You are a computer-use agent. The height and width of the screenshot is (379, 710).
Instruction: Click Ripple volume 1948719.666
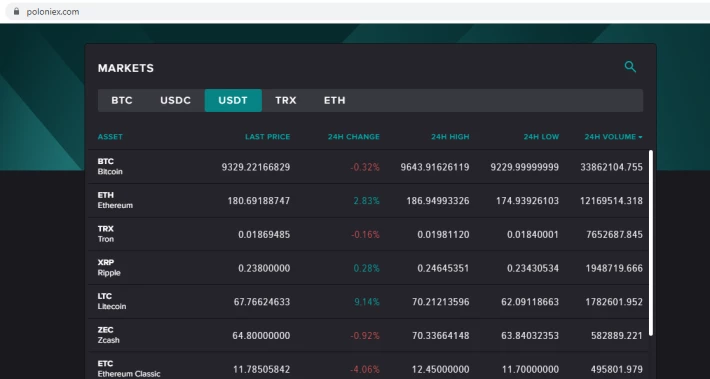coord(614,268)
